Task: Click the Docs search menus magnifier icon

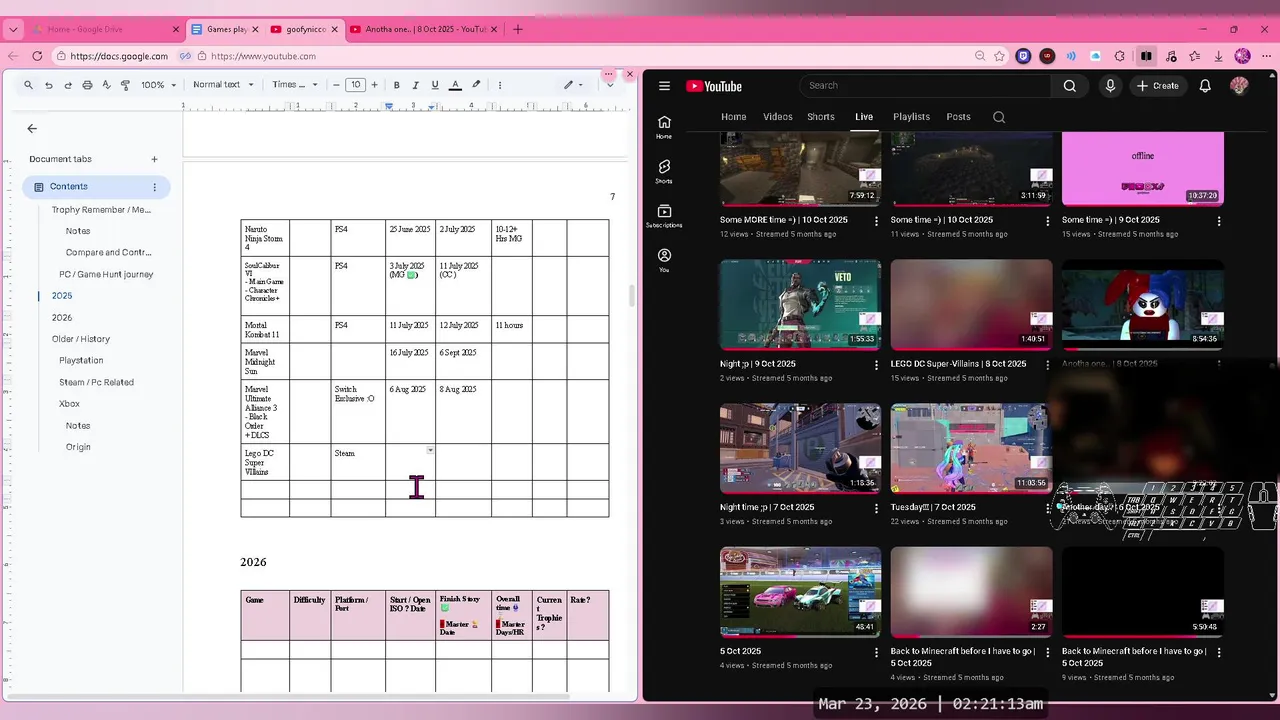Action: 28,85
